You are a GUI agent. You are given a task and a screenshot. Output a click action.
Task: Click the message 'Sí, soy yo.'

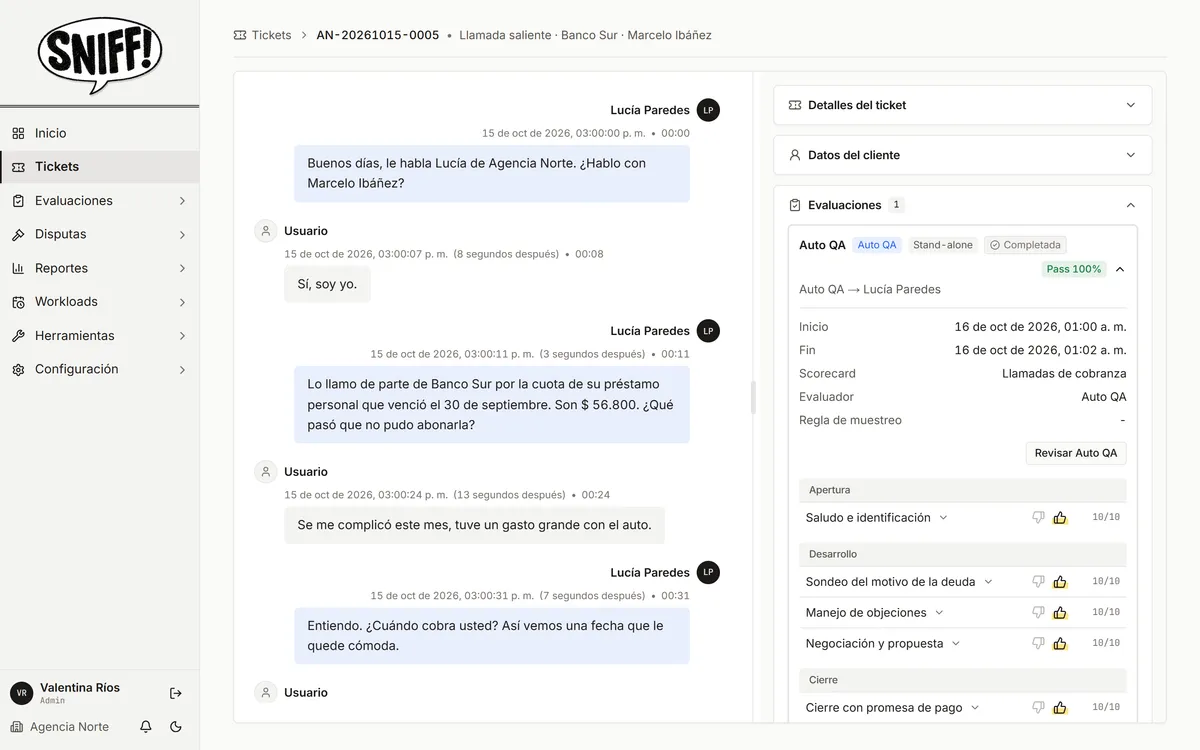click(x=328, y=284)
